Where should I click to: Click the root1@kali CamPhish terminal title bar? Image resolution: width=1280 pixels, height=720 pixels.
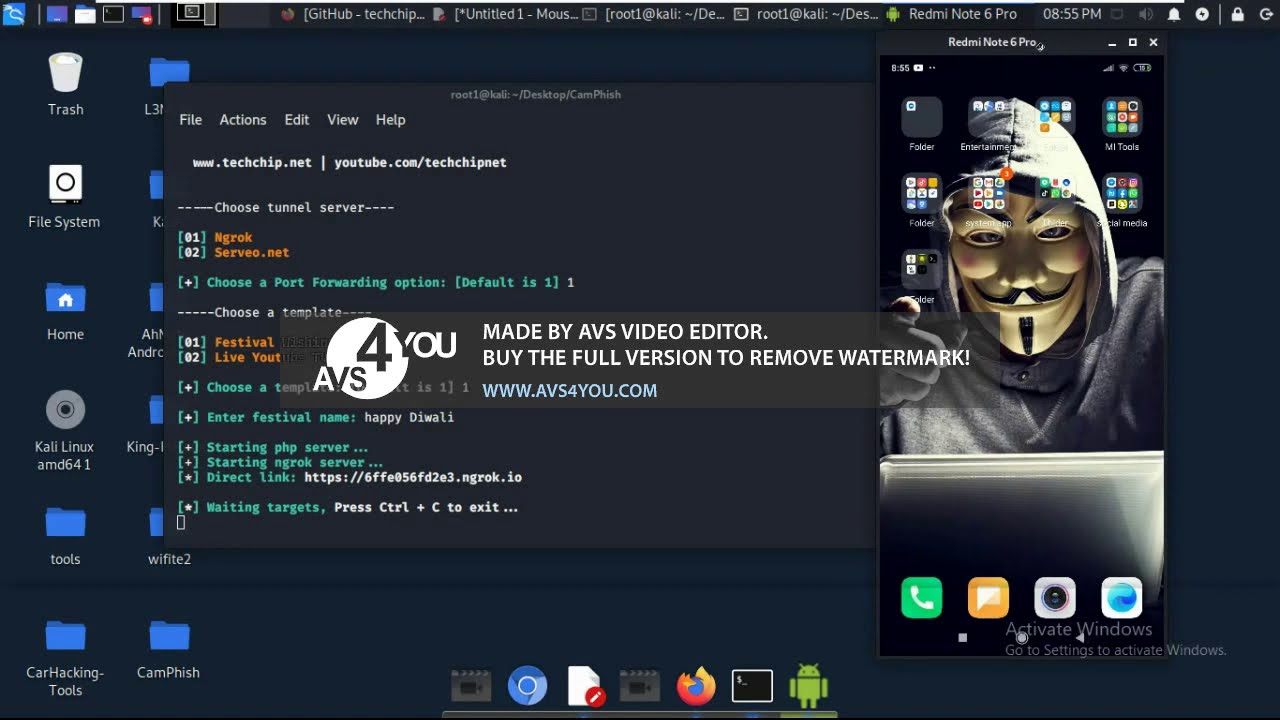click(535, 94)
